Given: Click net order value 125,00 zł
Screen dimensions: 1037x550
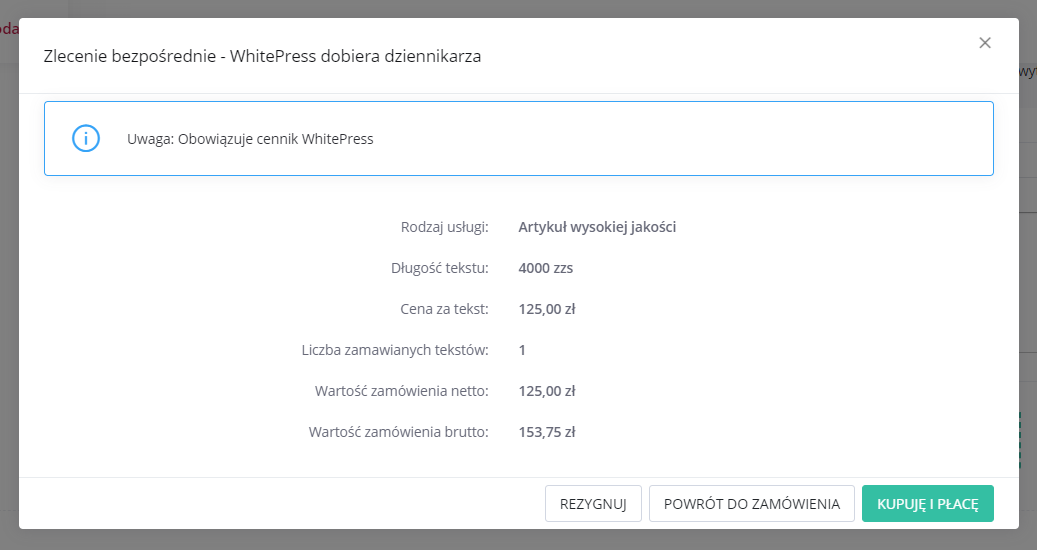Looking at the screenshot, I should point(547,391).
